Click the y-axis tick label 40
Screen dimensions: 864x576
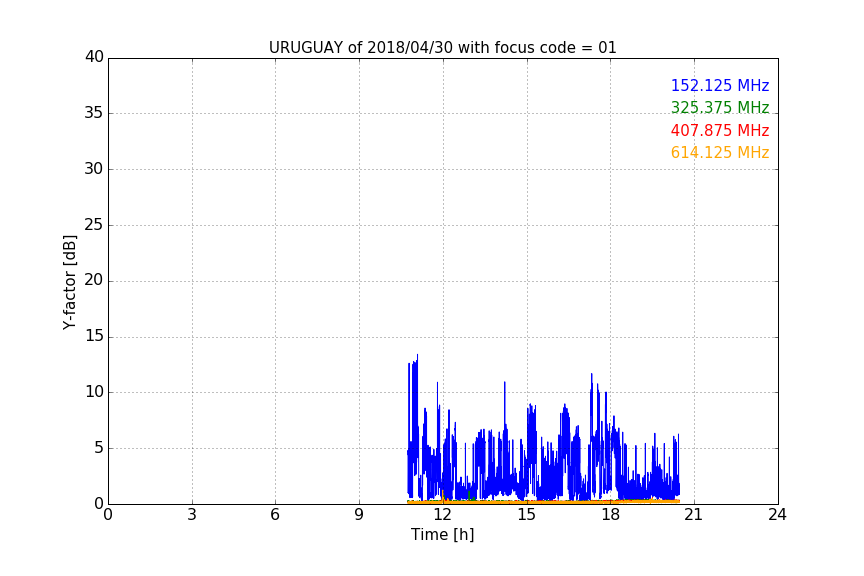coord(94,57)
